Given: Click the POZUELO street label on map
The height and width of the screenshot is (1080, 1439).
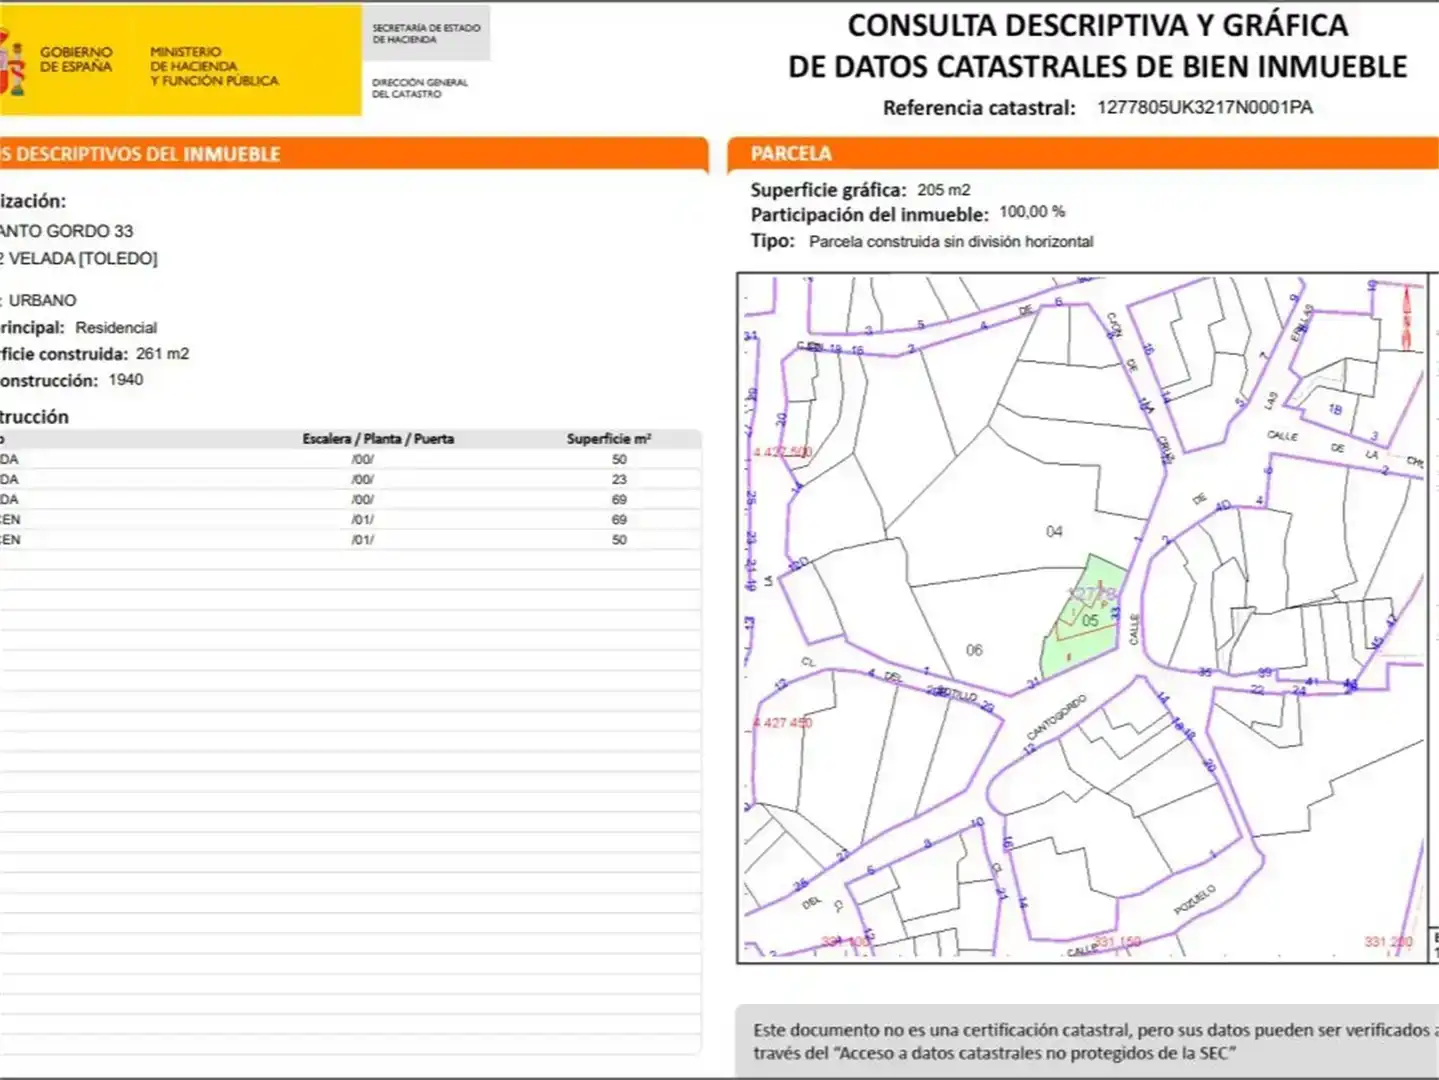Looking at the screenshot, I should [1195, 899].
